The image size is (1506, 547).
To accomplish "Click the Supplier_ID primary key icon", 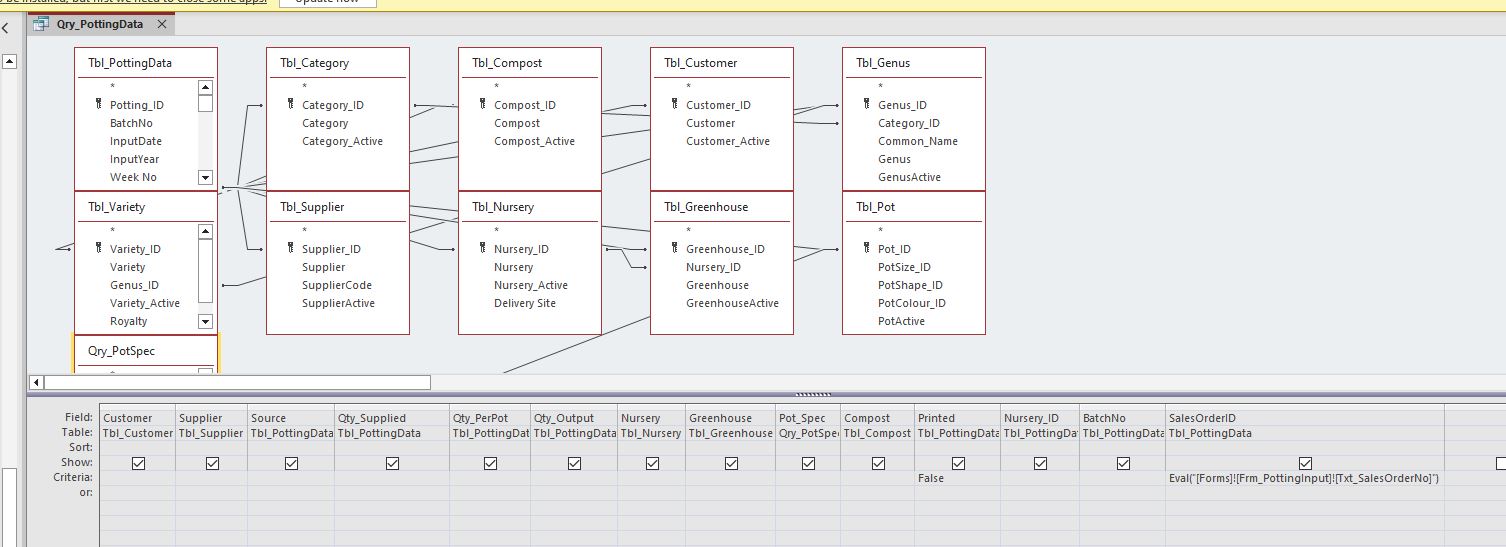I will click(291, 248).
